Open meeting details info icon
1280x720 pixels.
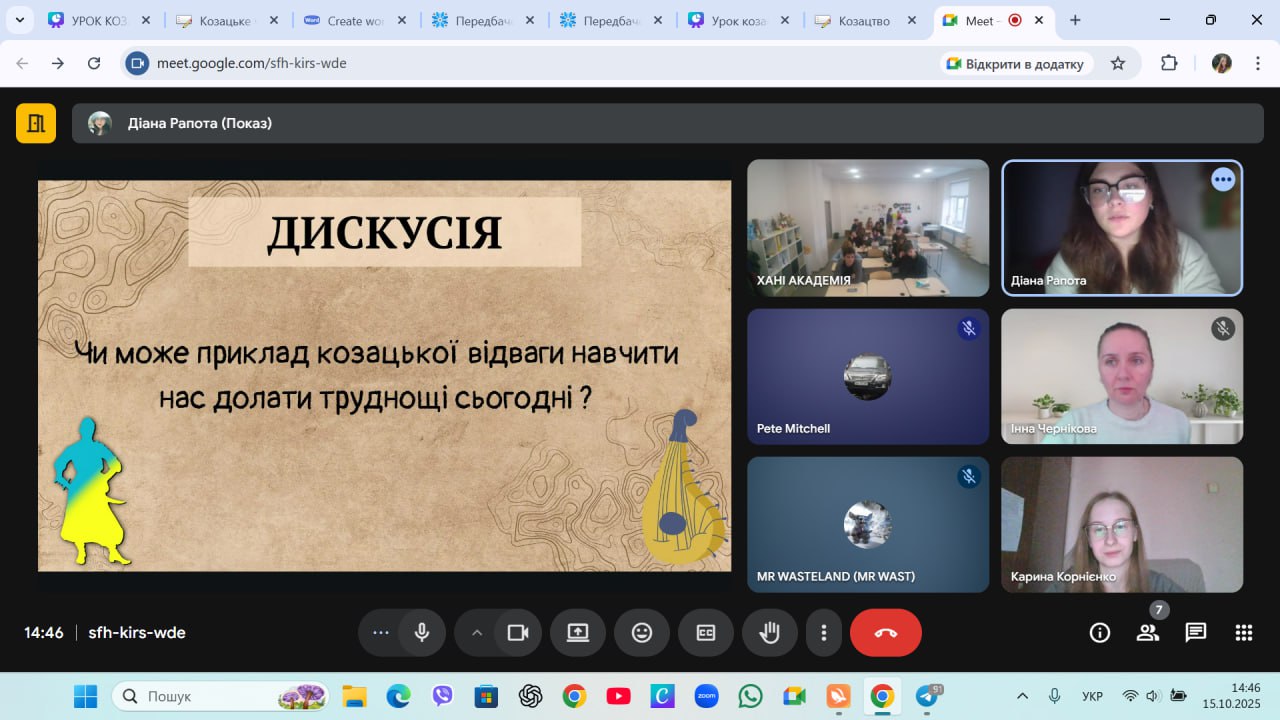point(1099,633)
